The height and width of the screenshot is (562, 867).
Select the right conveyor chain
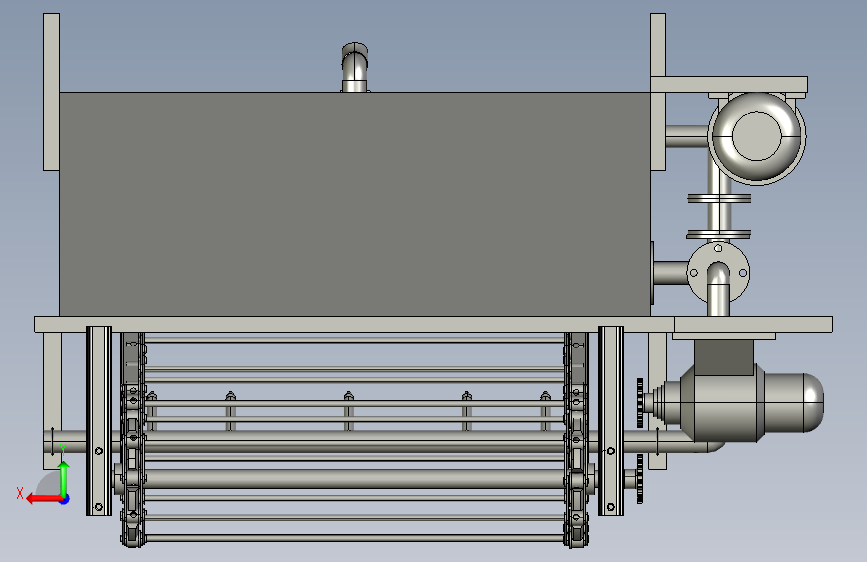coord(576,440)
